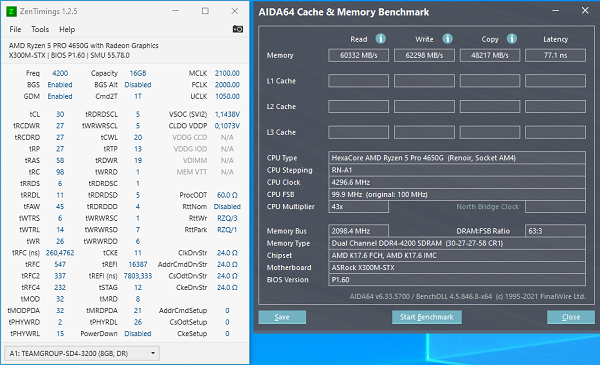Screen dimensions: 600x365
Task: Click the L1 Cache Read result field
Action: [x=359, y=81]
